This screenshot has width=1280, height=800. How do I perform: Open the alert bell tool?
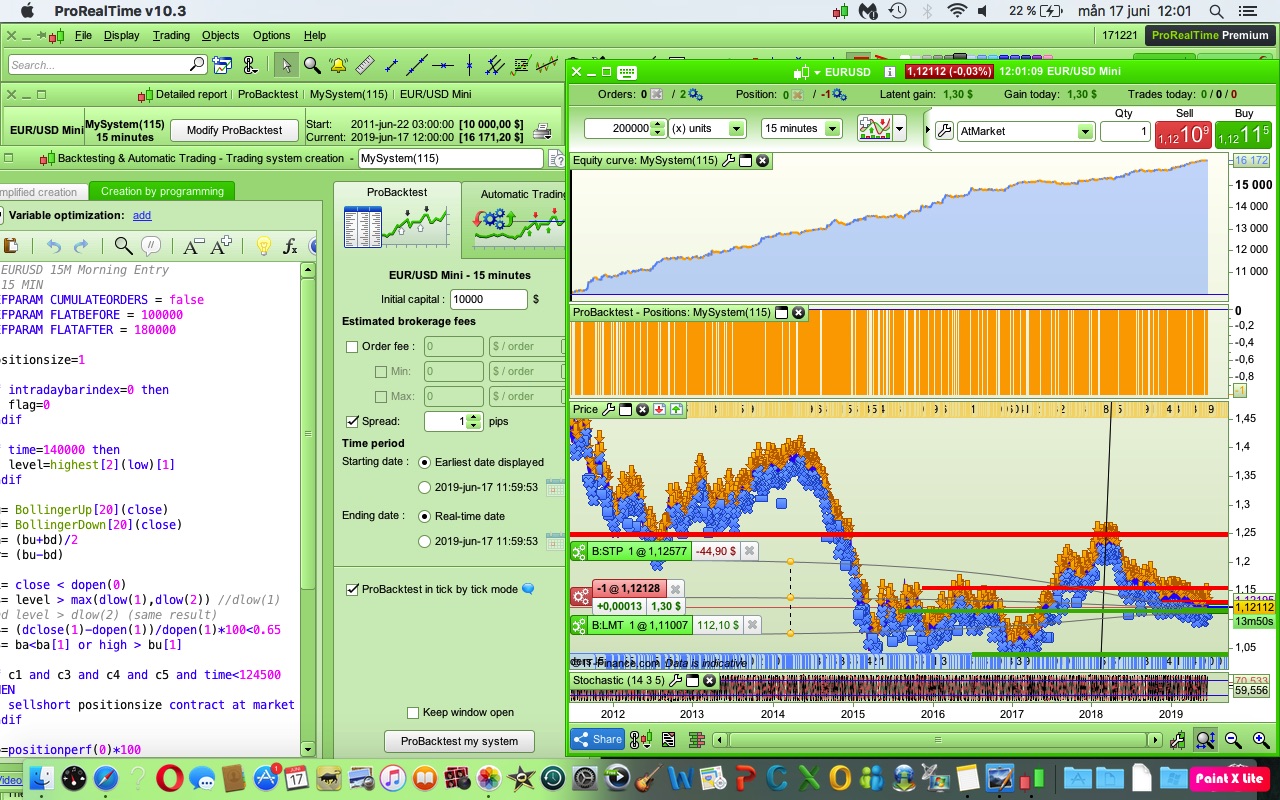tap(338, 65)
